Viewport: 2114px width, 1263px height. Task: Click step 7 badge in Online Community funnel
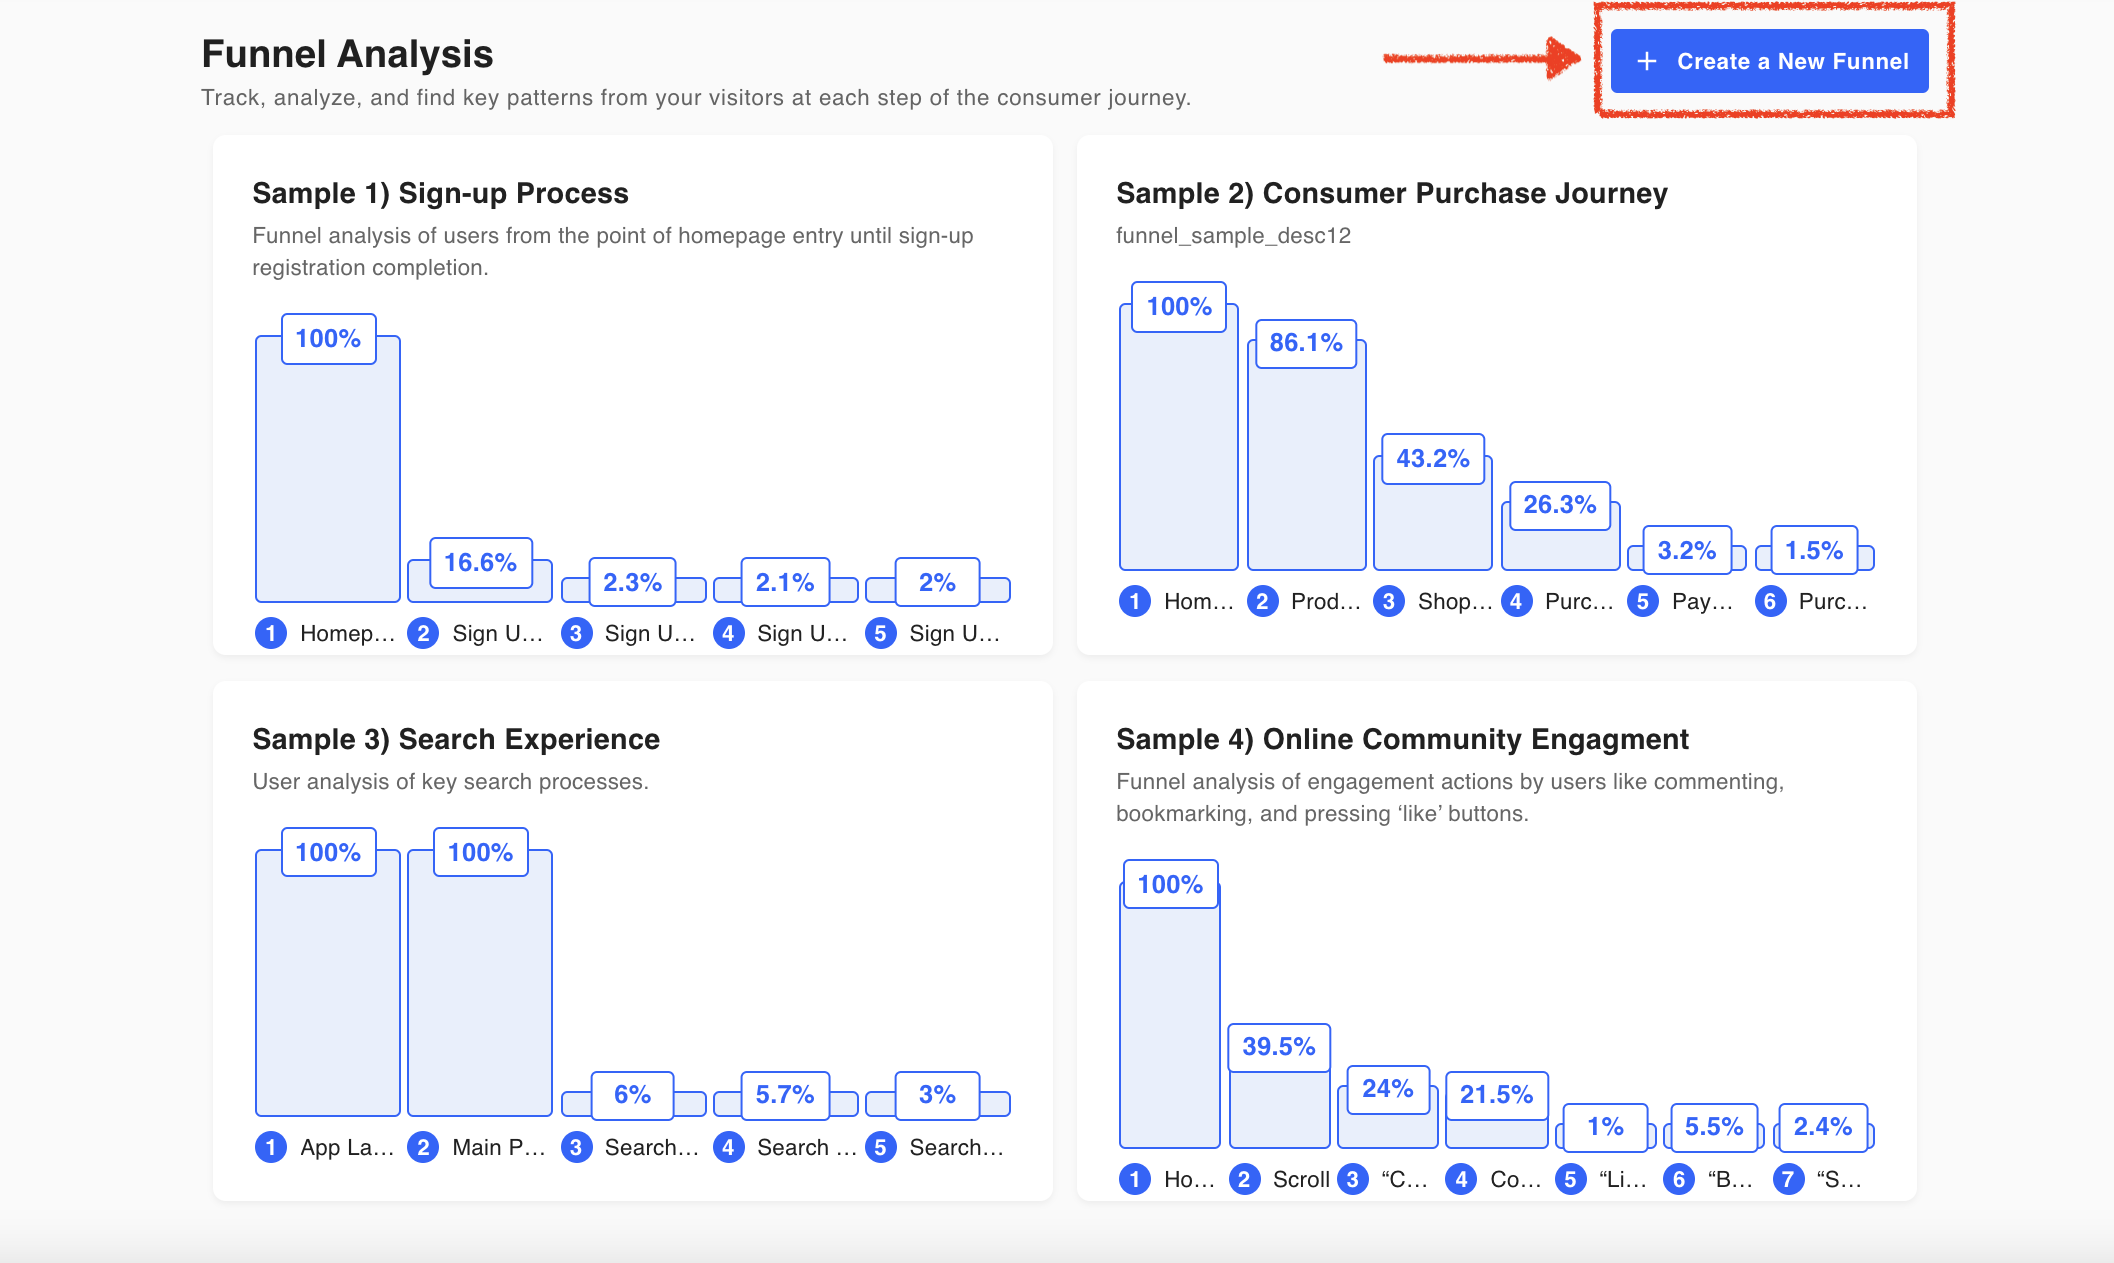pos(1788,1179)
